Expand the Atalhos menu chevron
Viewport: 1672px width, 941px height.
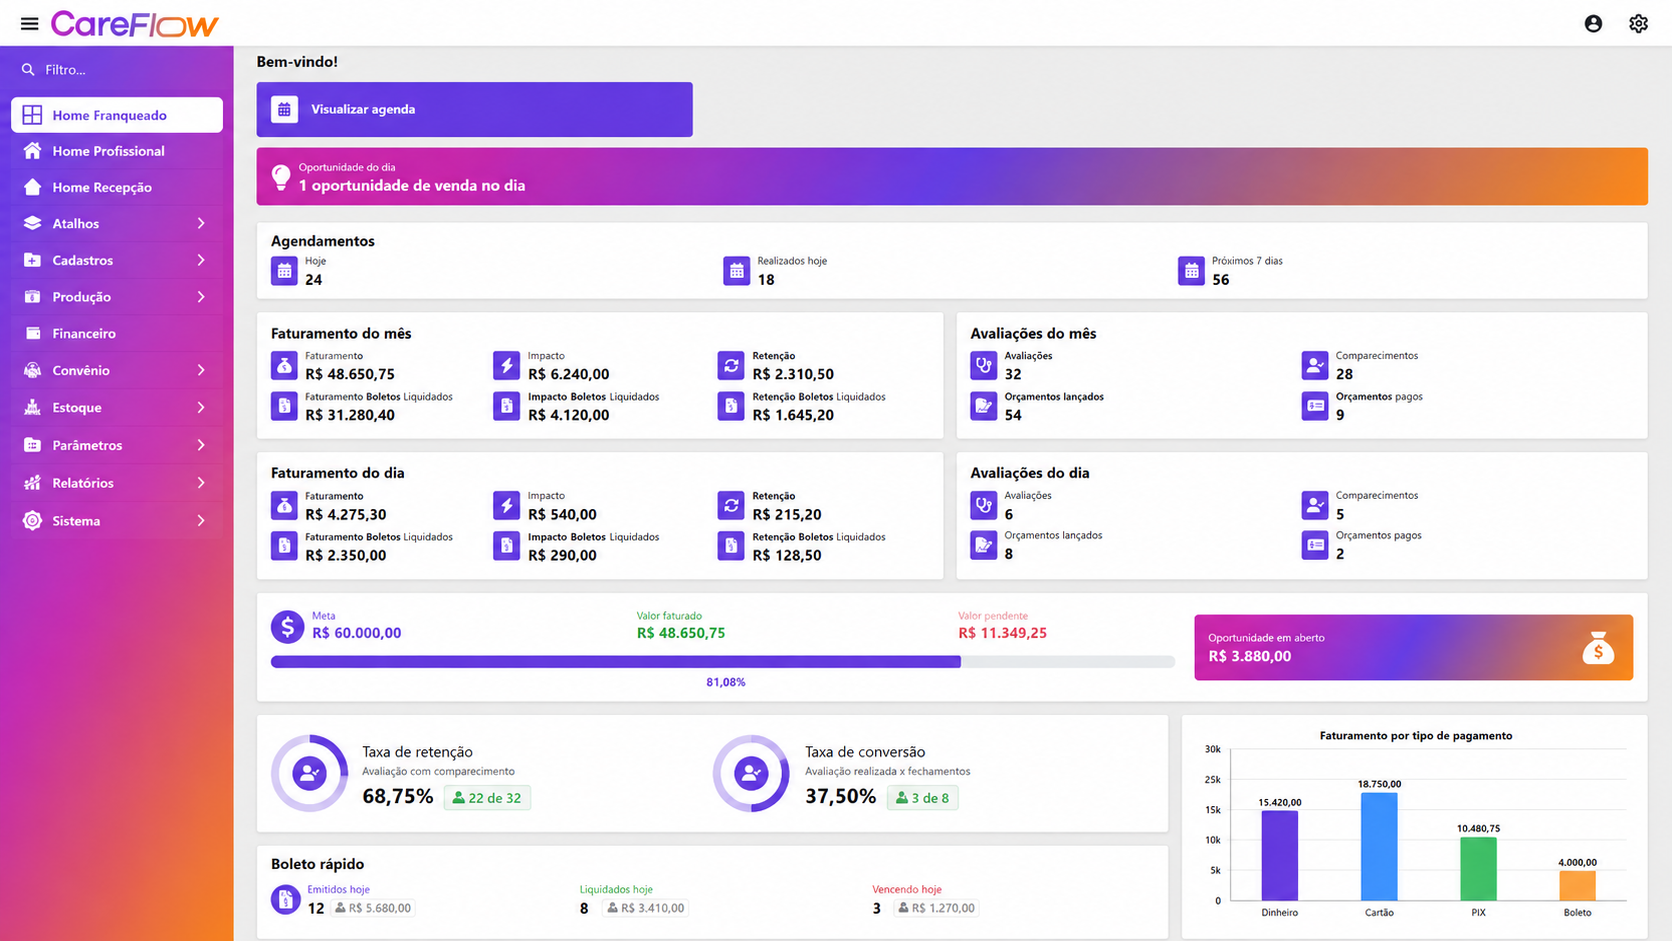click(201, 223)
